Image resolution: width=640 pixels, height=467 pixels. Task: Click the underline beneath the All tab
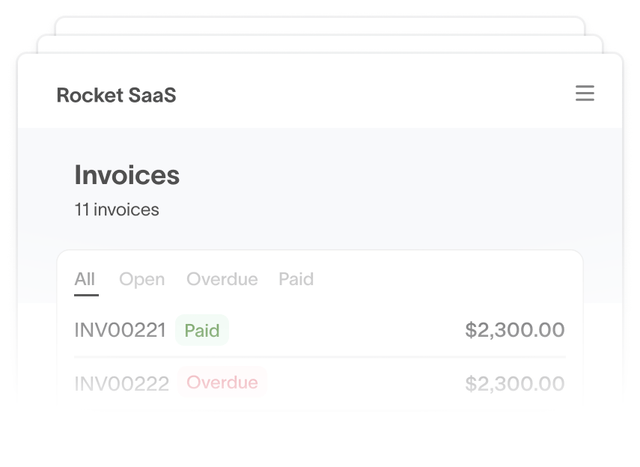[x=86, y=295]
